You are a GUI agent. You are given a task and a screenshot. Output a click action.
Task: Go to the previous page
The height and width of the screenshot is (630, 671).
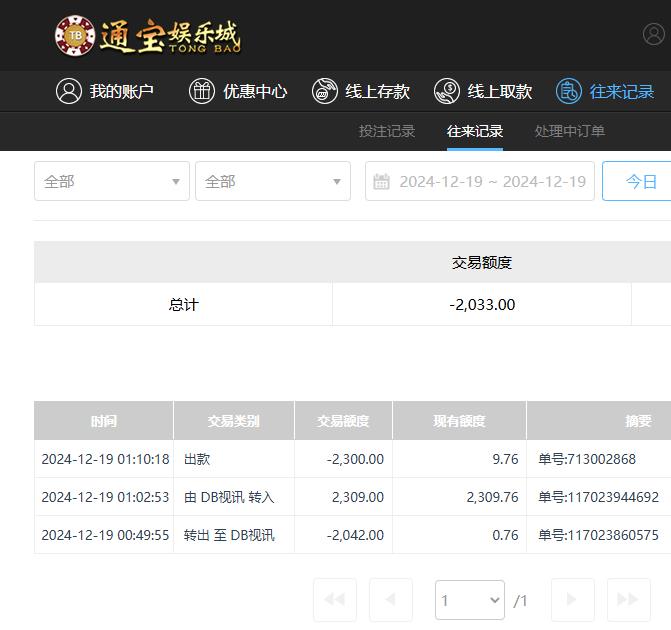click(391, 600)
